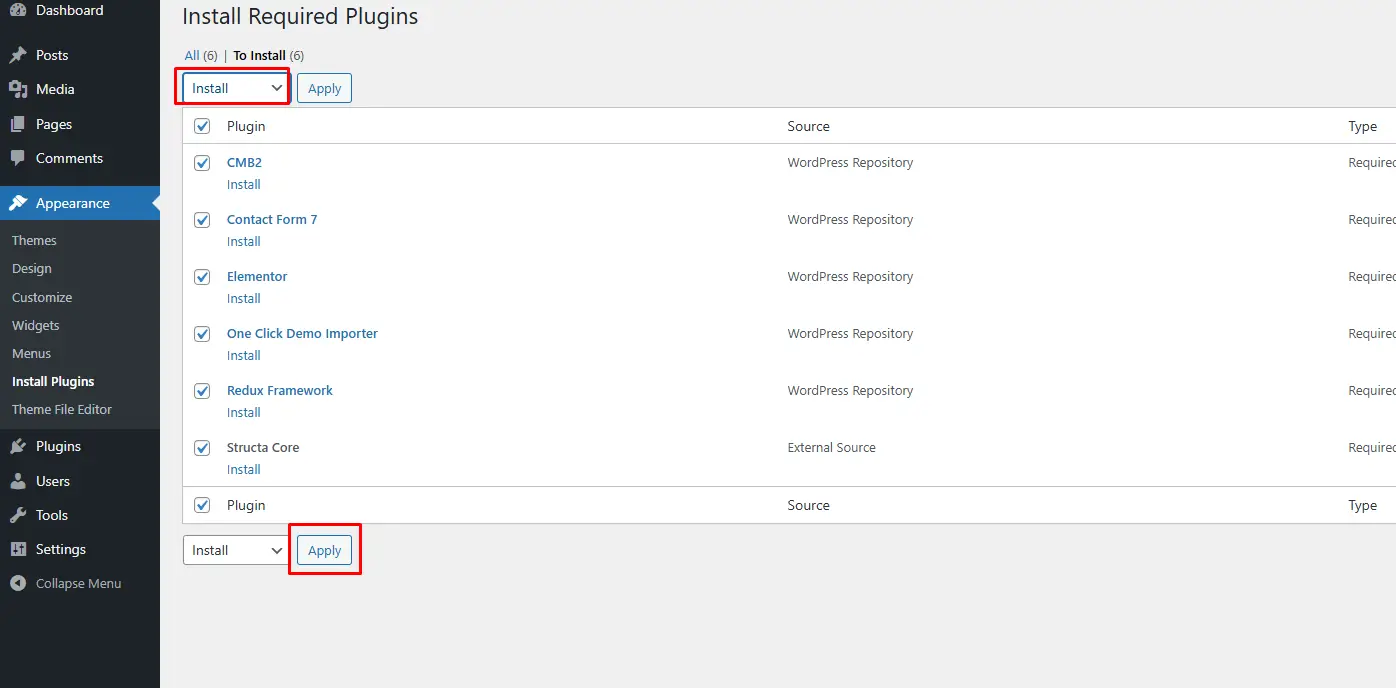This screenshot has height=688, width=1396.
Task: Open One Click Demo Importer name link
Action: (302, 333)
